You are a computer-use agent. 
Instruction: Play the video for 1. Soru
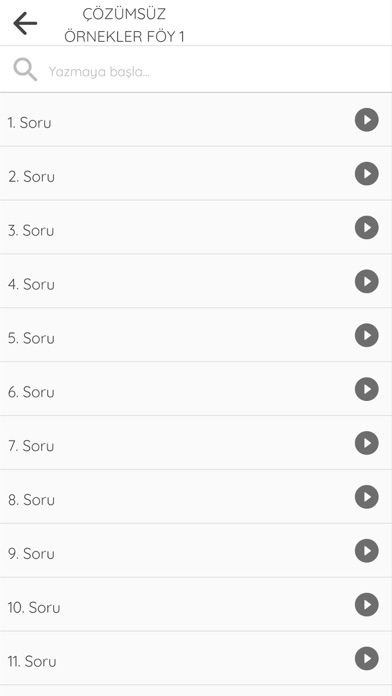pyautogui.click(x=366, y=120)
